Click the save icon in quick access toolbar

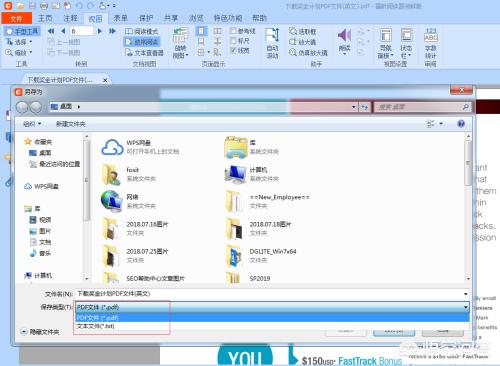[x=32, y=6]
